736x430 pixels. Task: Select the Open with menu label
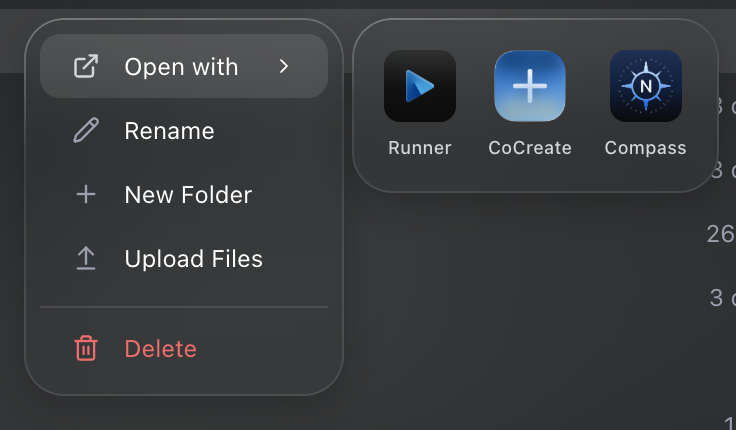pyautogui.click(x=181, y=67)
